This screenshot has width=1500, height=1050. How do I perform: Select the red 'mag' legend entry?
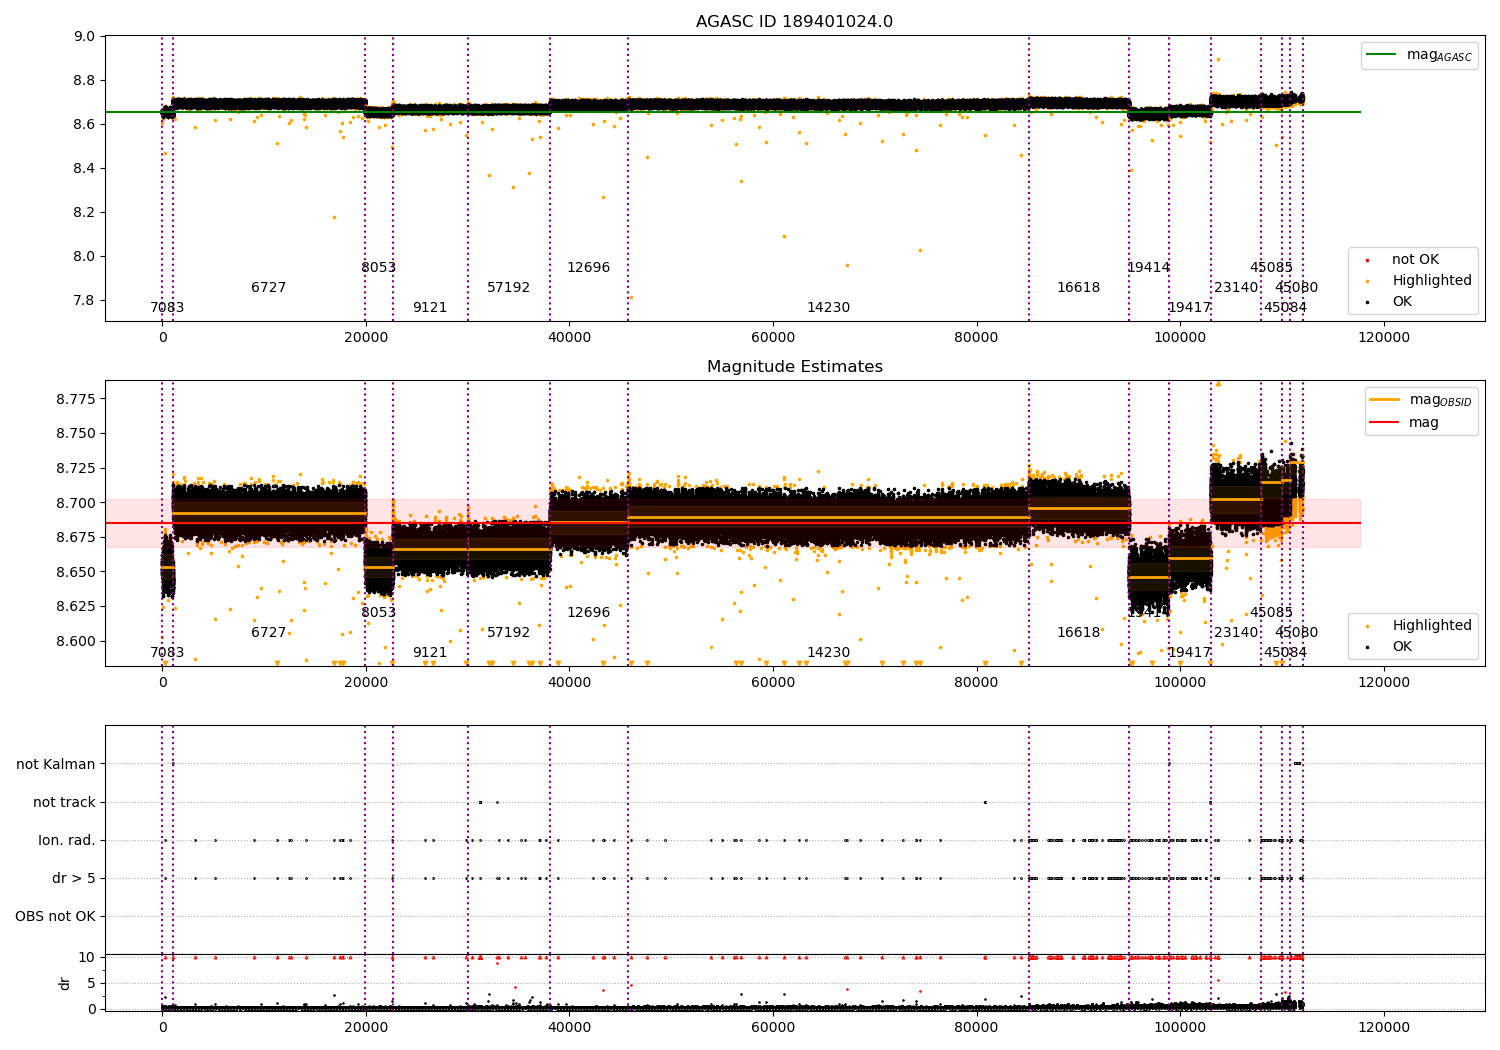click(1405, 423)
